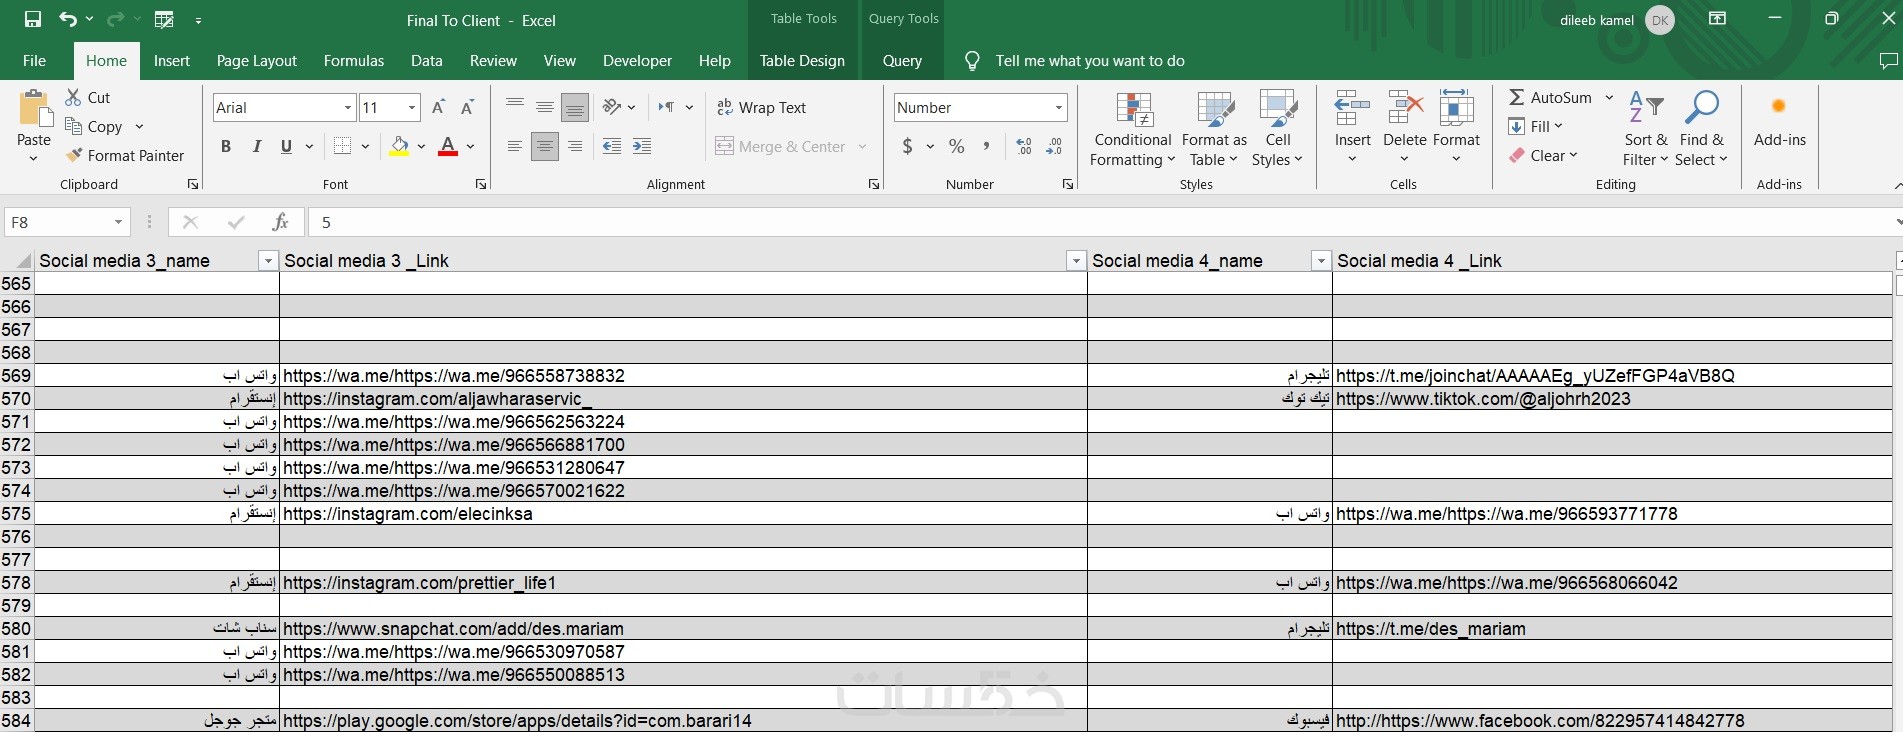Toggle Italic formatting
This screenshot has height=732, width=1903.
tap(257, 146)
